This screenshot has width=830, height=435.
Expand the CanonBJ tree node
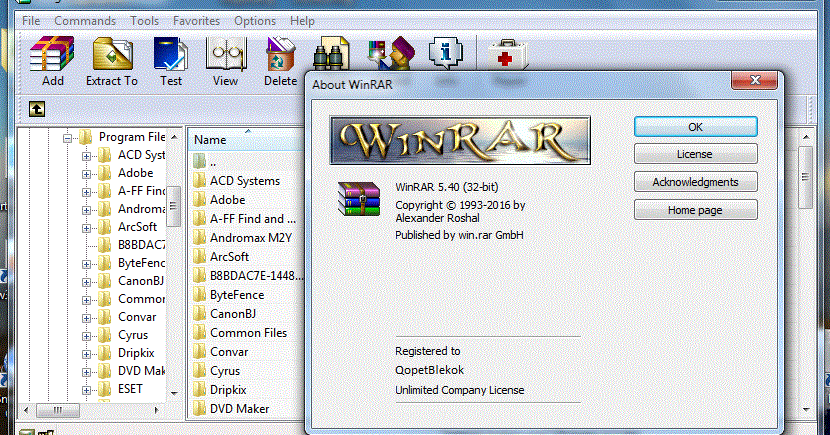pyautogui.click(x=86, y=282)
